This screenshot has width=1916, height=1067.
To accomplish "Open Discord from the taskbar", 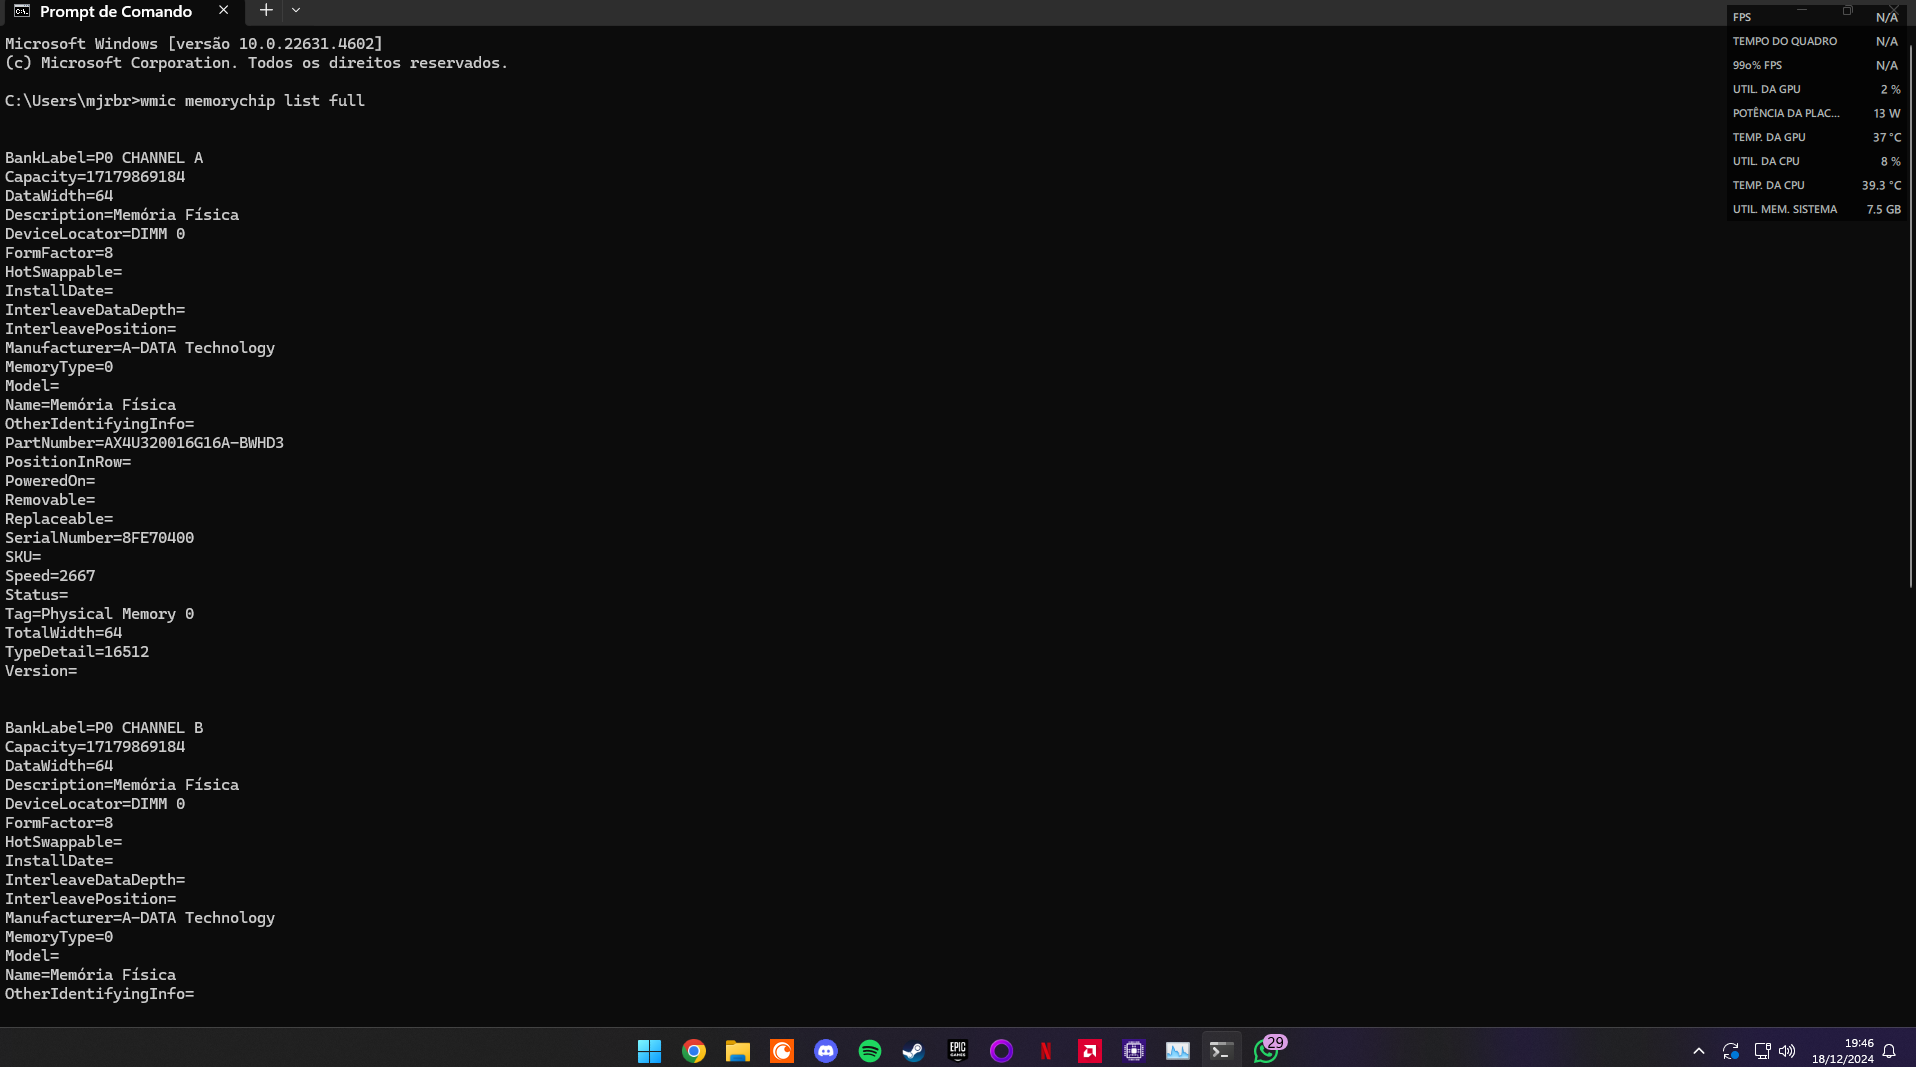I will (825, 1051).
